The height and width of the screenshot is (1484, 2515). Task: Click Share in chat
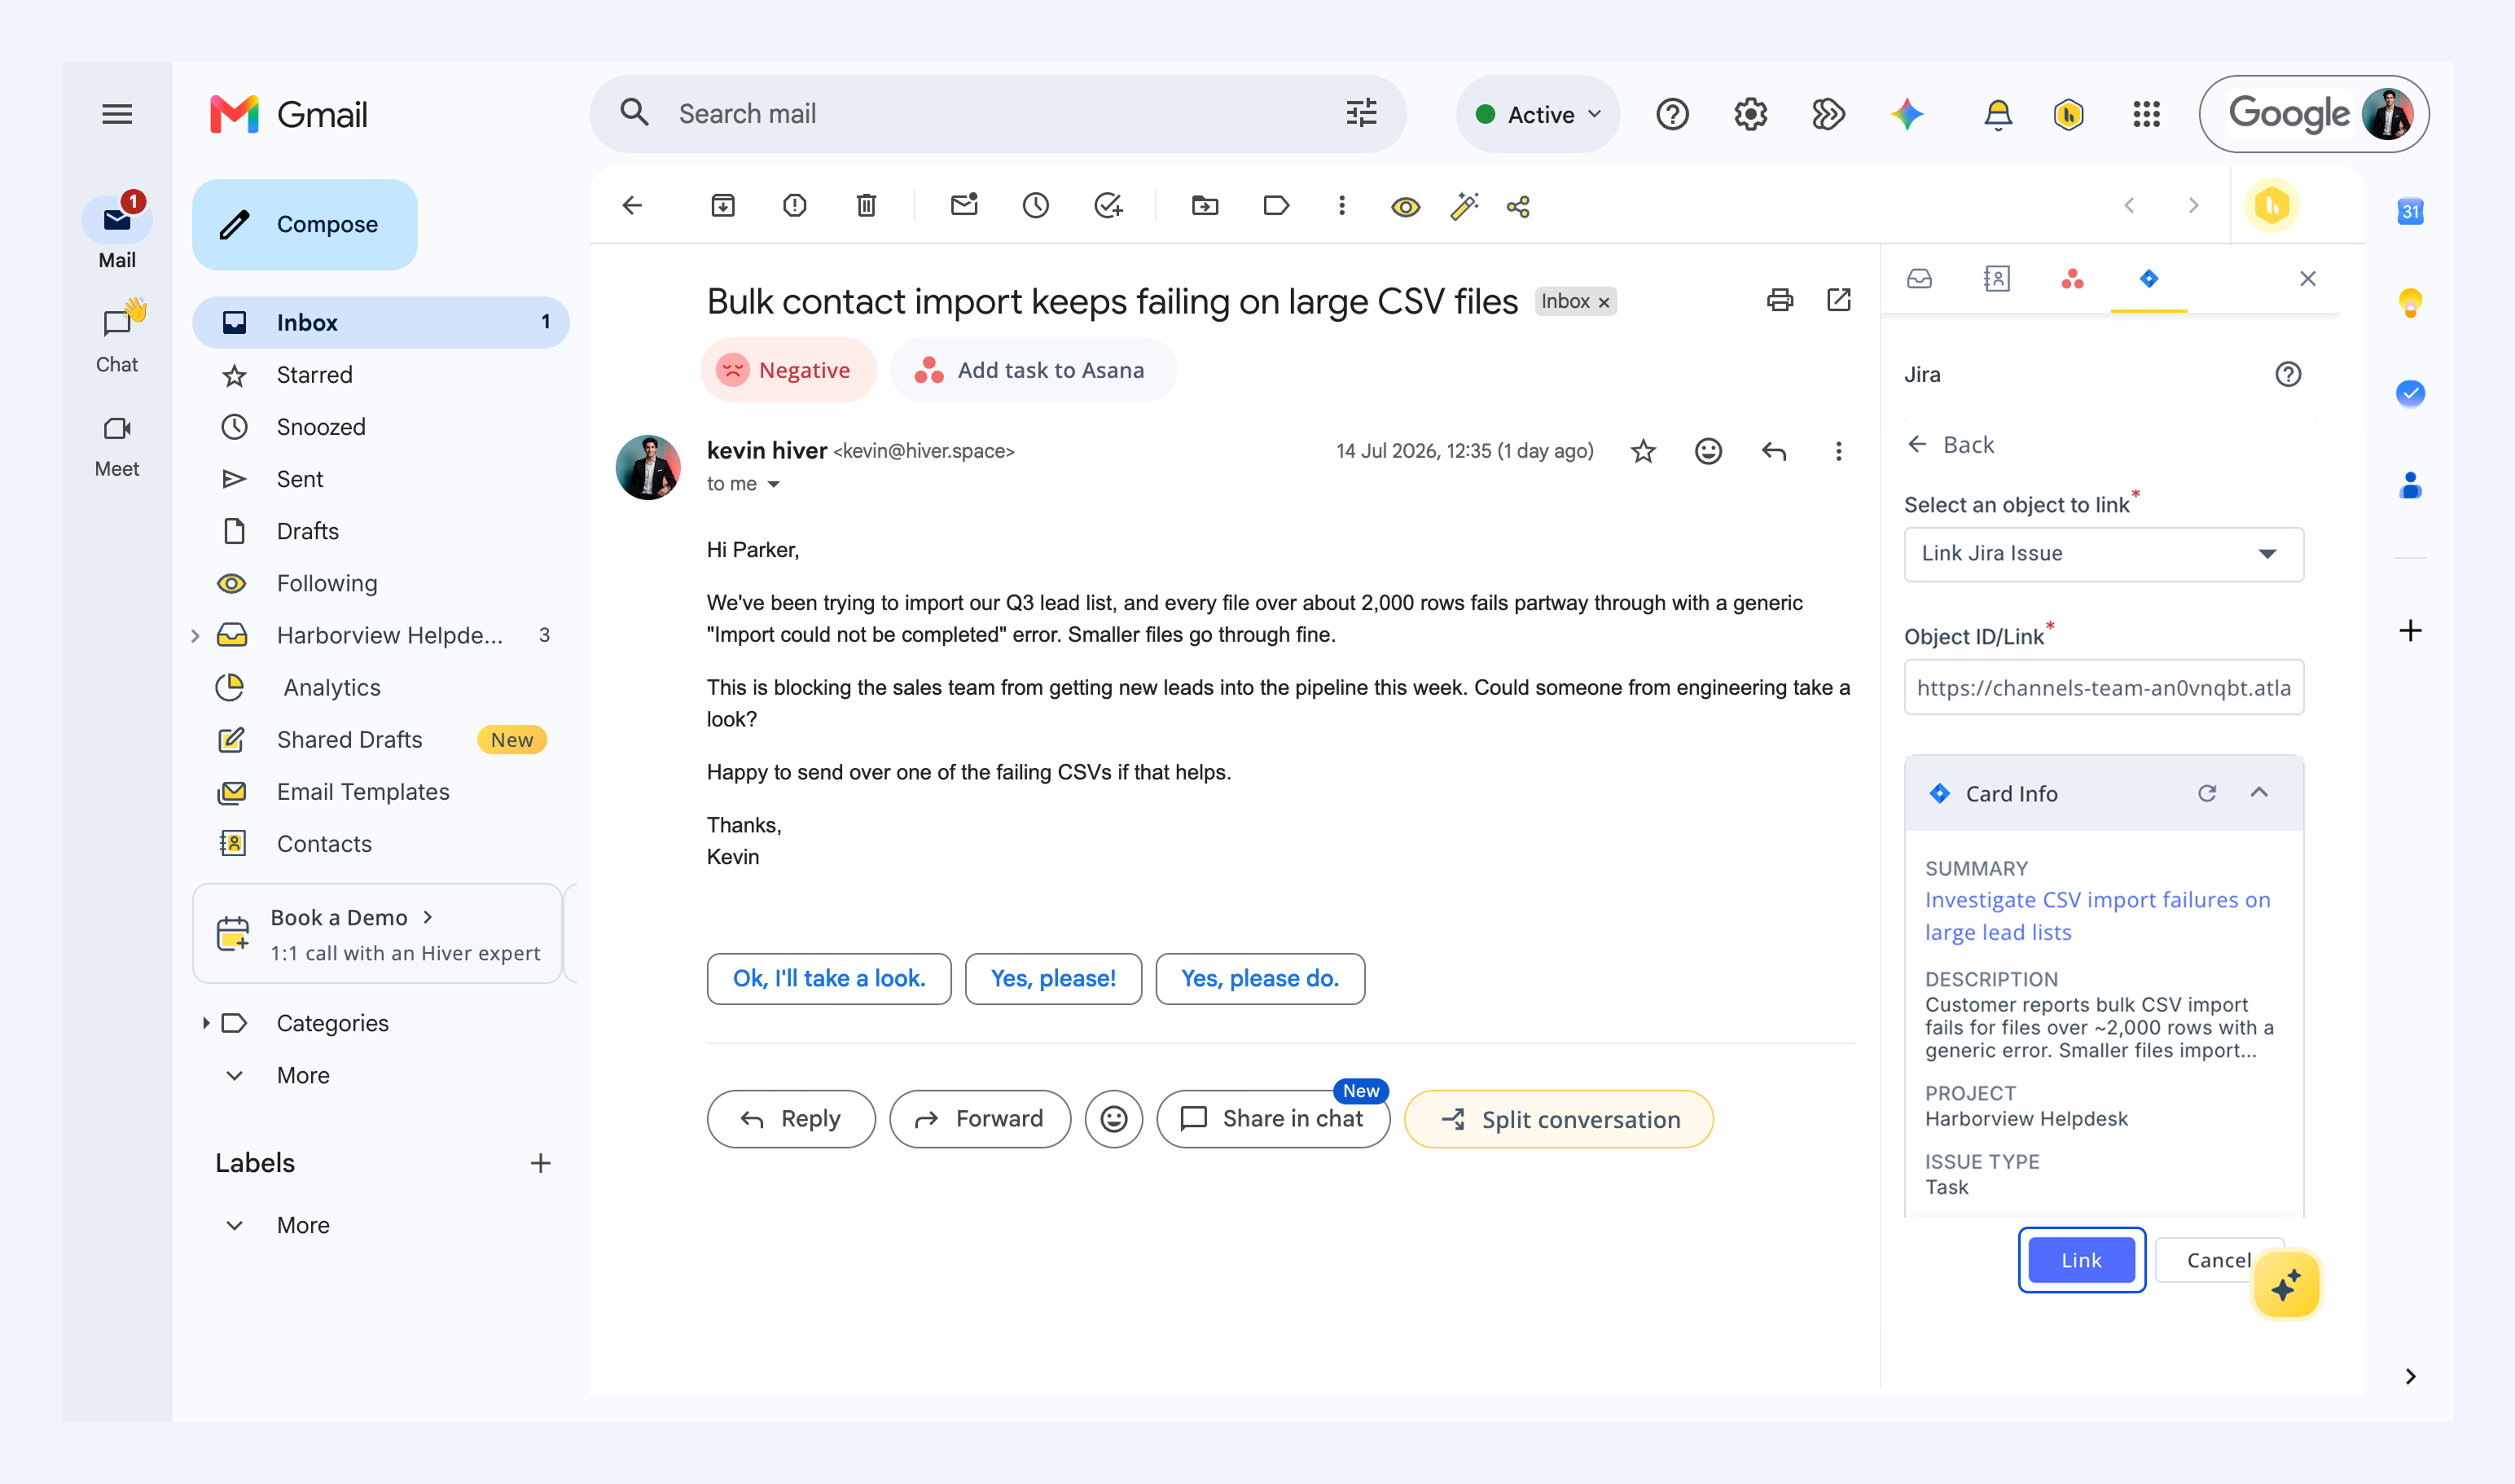(x=1273, y=1119)
